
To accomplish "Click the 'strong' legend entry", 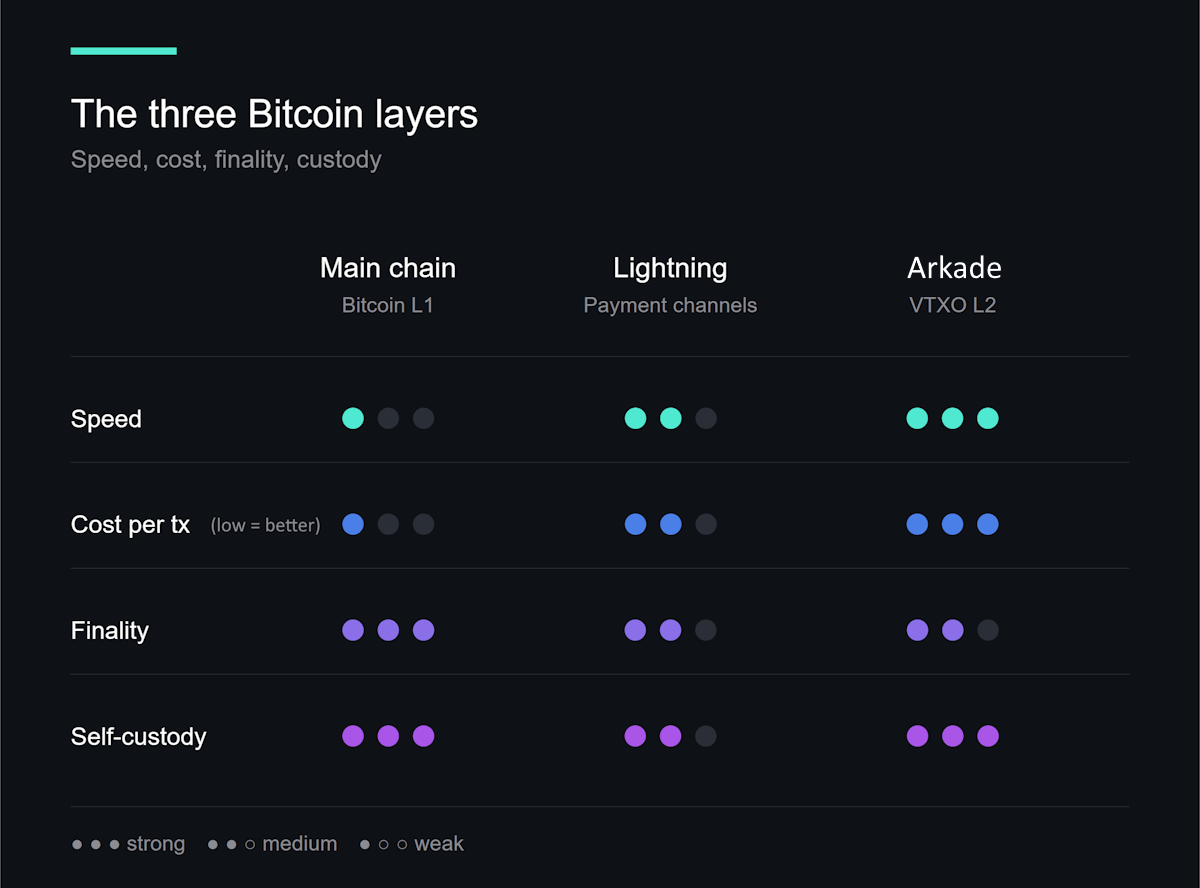I will click(128, 844).
